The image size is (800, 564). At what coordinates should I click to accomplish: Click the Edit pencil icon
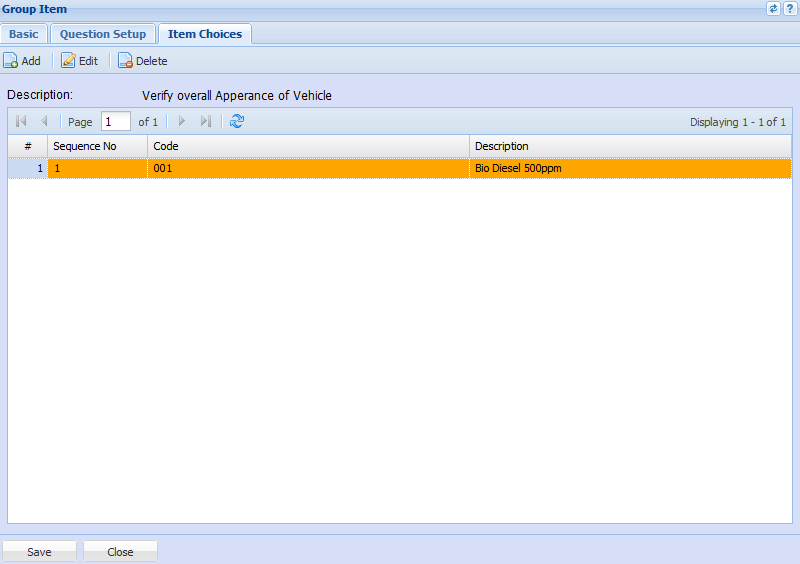[69, 61]
